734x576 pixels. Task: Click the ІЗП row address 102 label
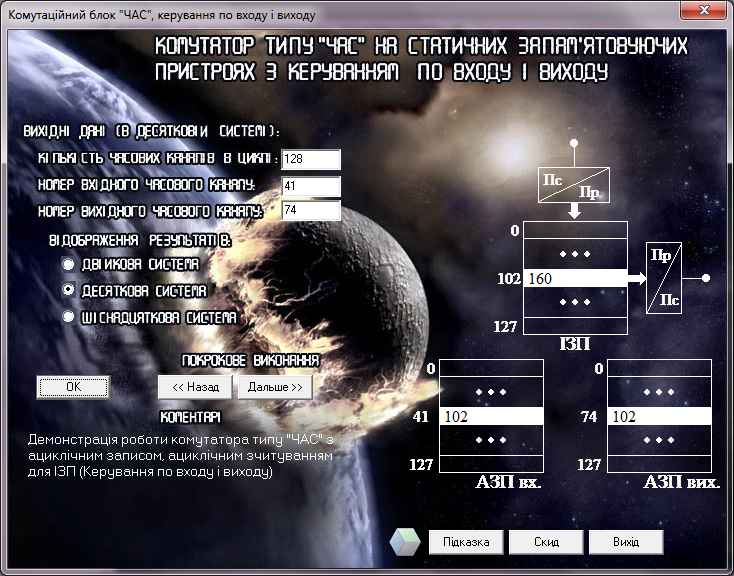pyautogui.click(x=509, y=279)
